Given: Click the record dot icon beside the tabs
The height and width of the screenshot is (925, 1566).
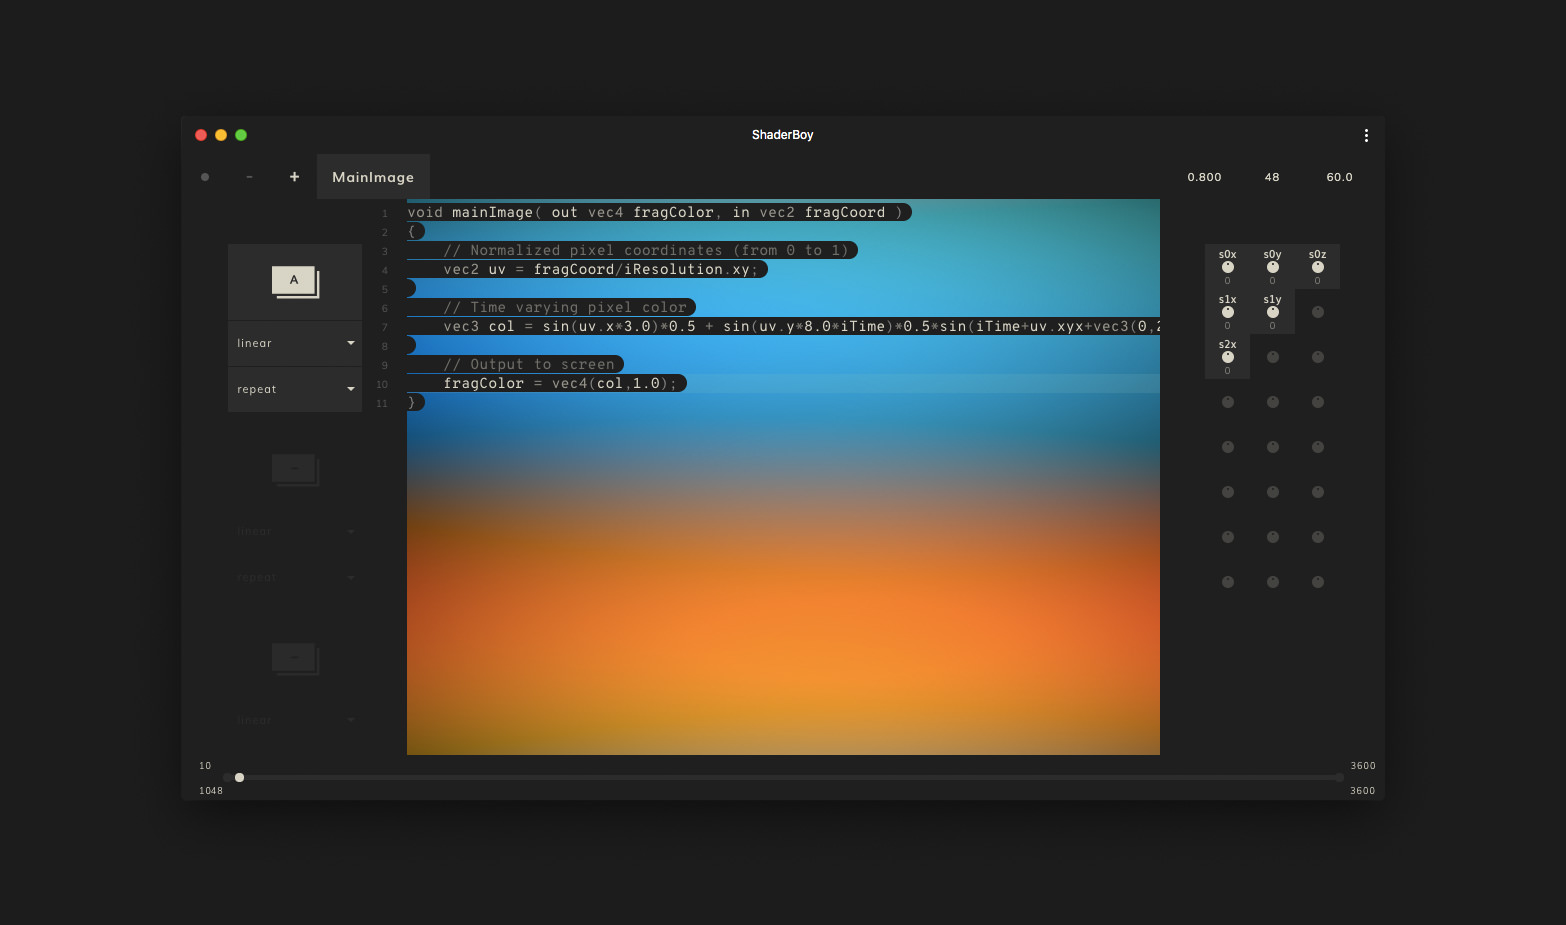Looking at the screenshot, I should pyautogui.click(x=205, y=177).
